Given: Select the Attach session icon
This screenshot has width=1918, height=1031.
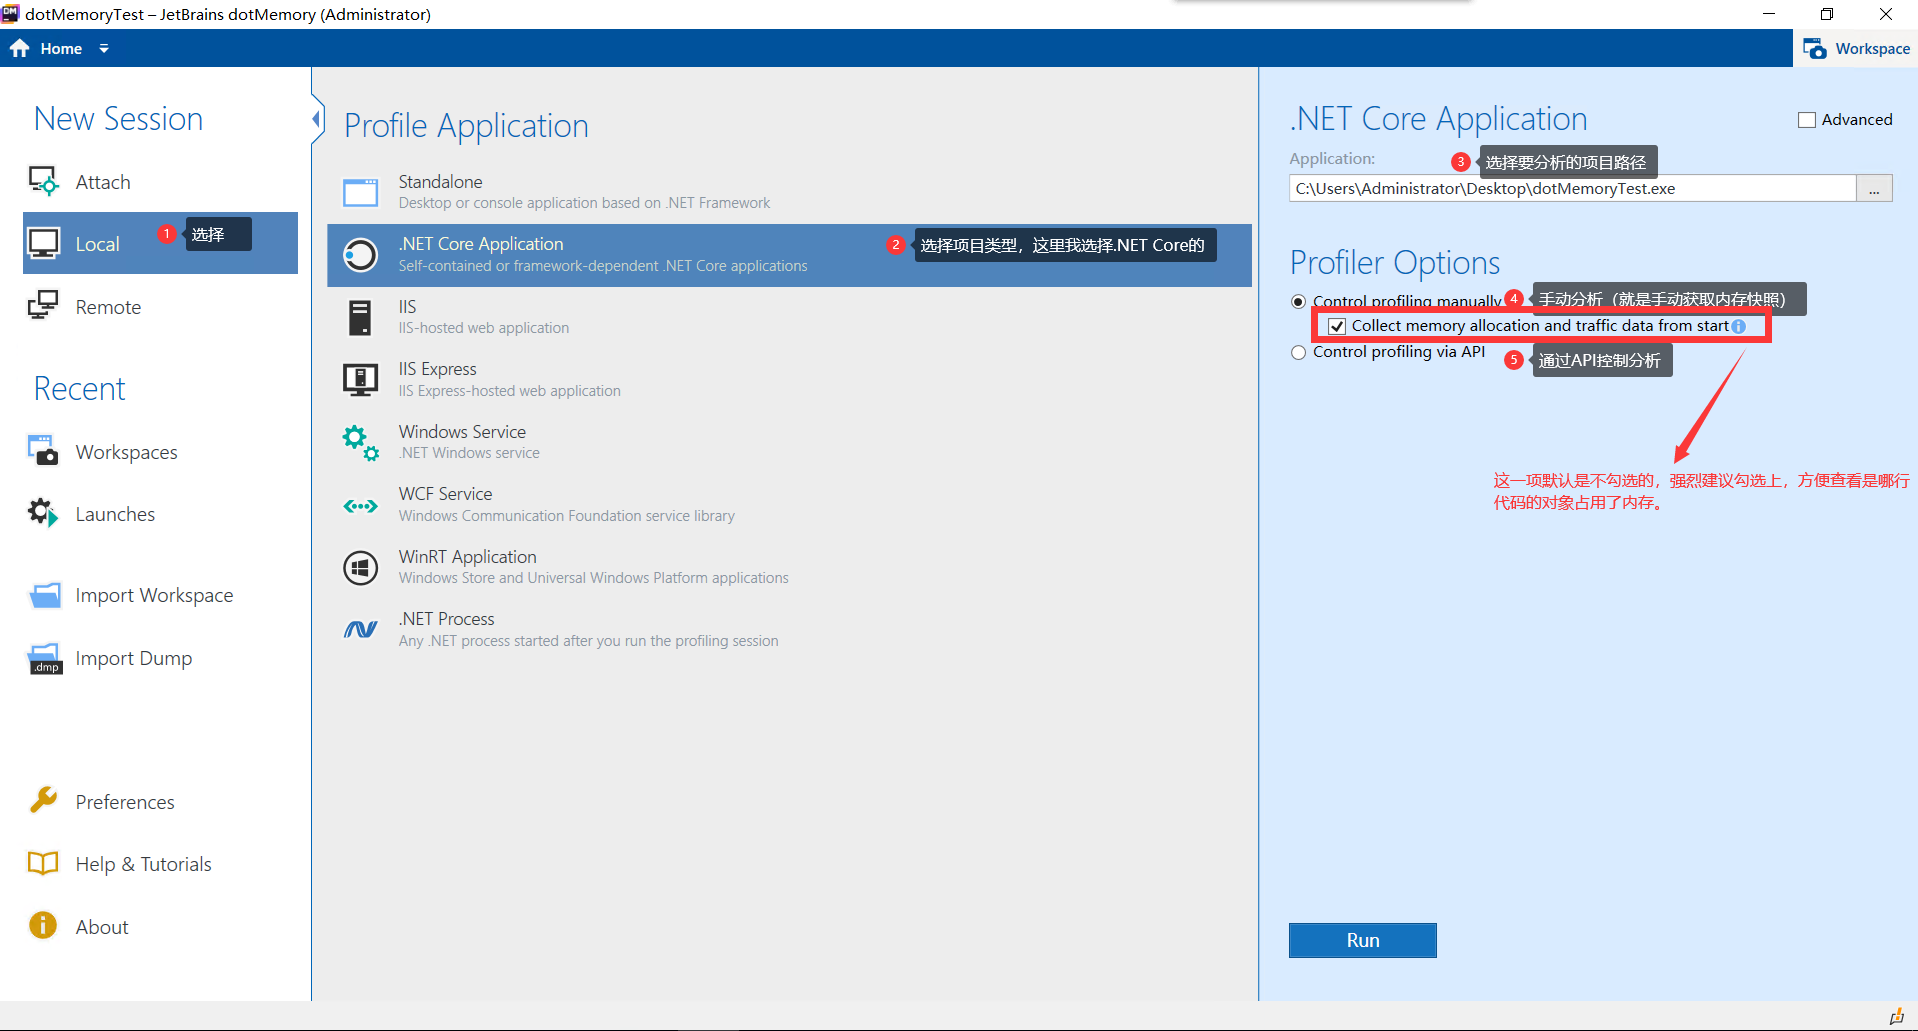Looking at the screenshot, I should [43, 181].
